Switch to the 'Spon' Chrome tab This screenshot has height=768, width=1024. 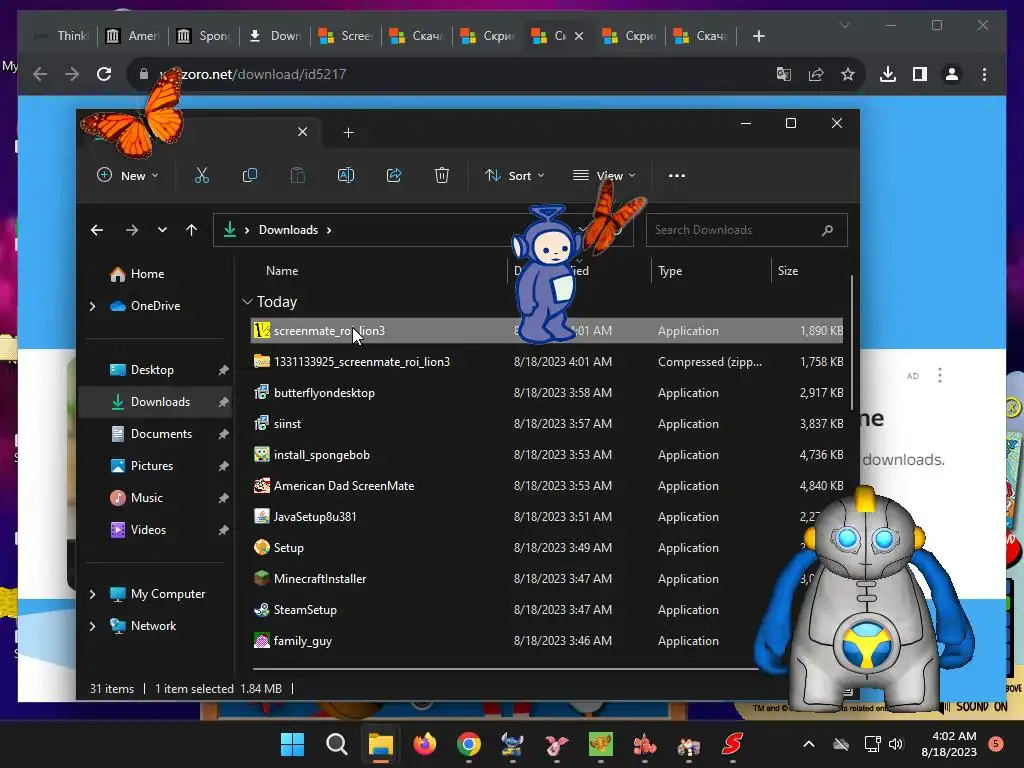204,36
